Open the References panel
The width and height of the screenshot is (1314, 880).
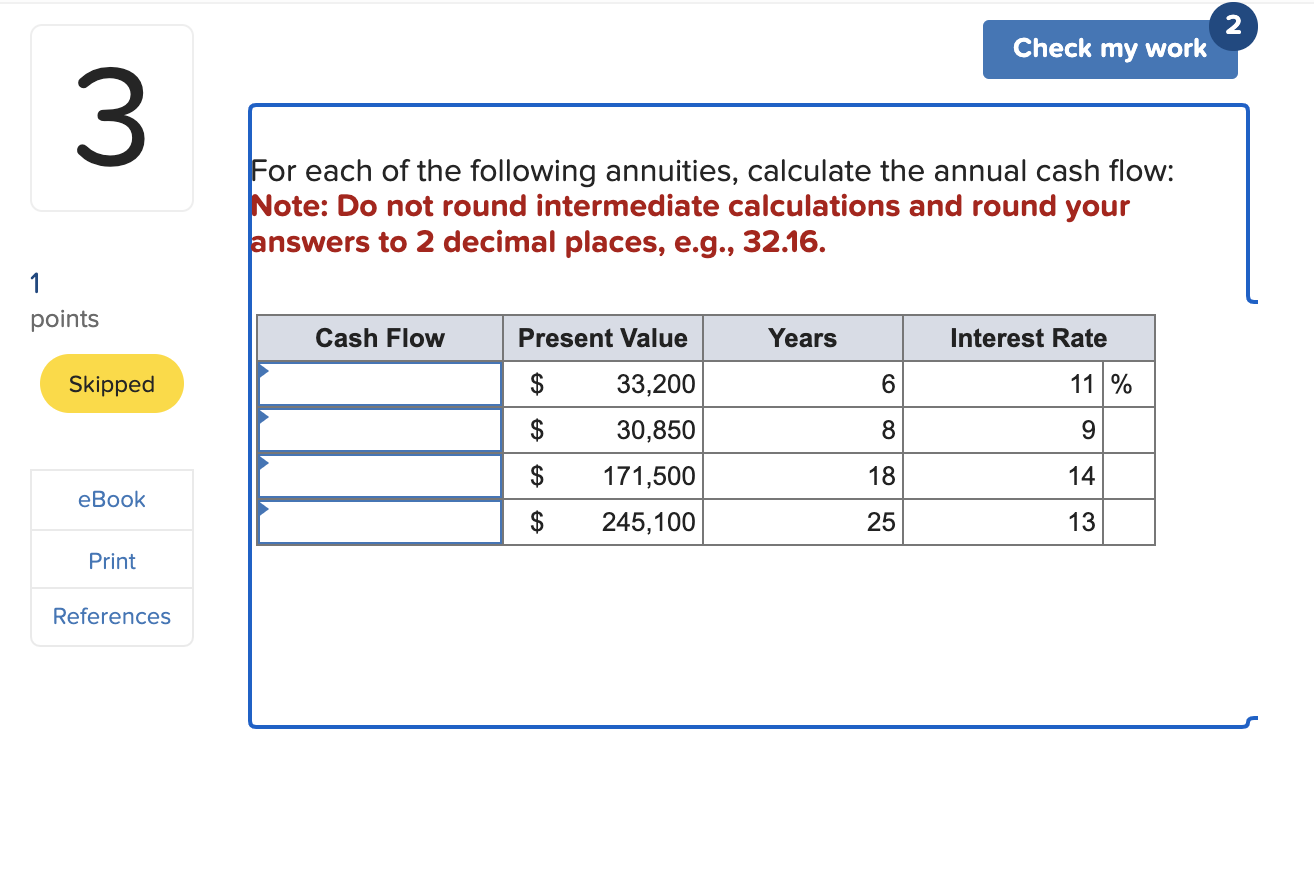[111, 616]
